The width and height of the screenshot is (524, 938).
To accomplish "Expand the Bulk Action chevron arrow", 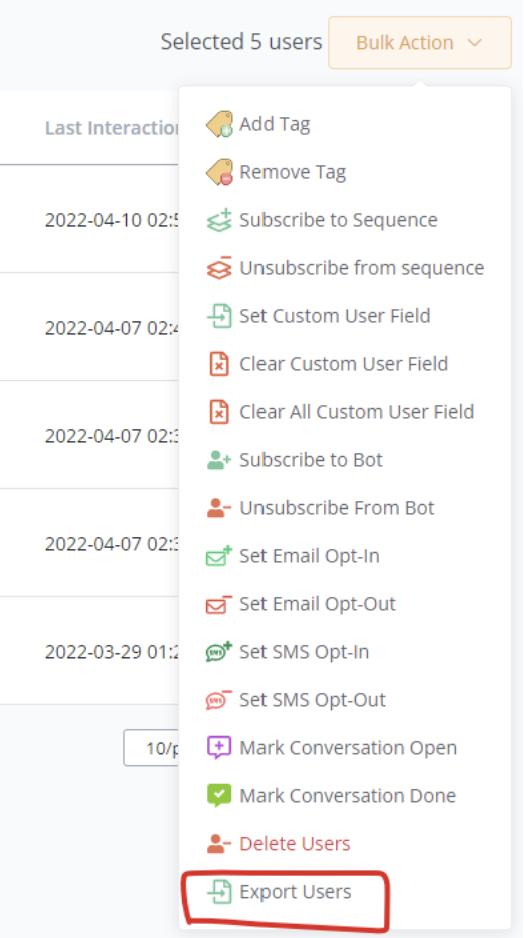I will tap(475, 42).
